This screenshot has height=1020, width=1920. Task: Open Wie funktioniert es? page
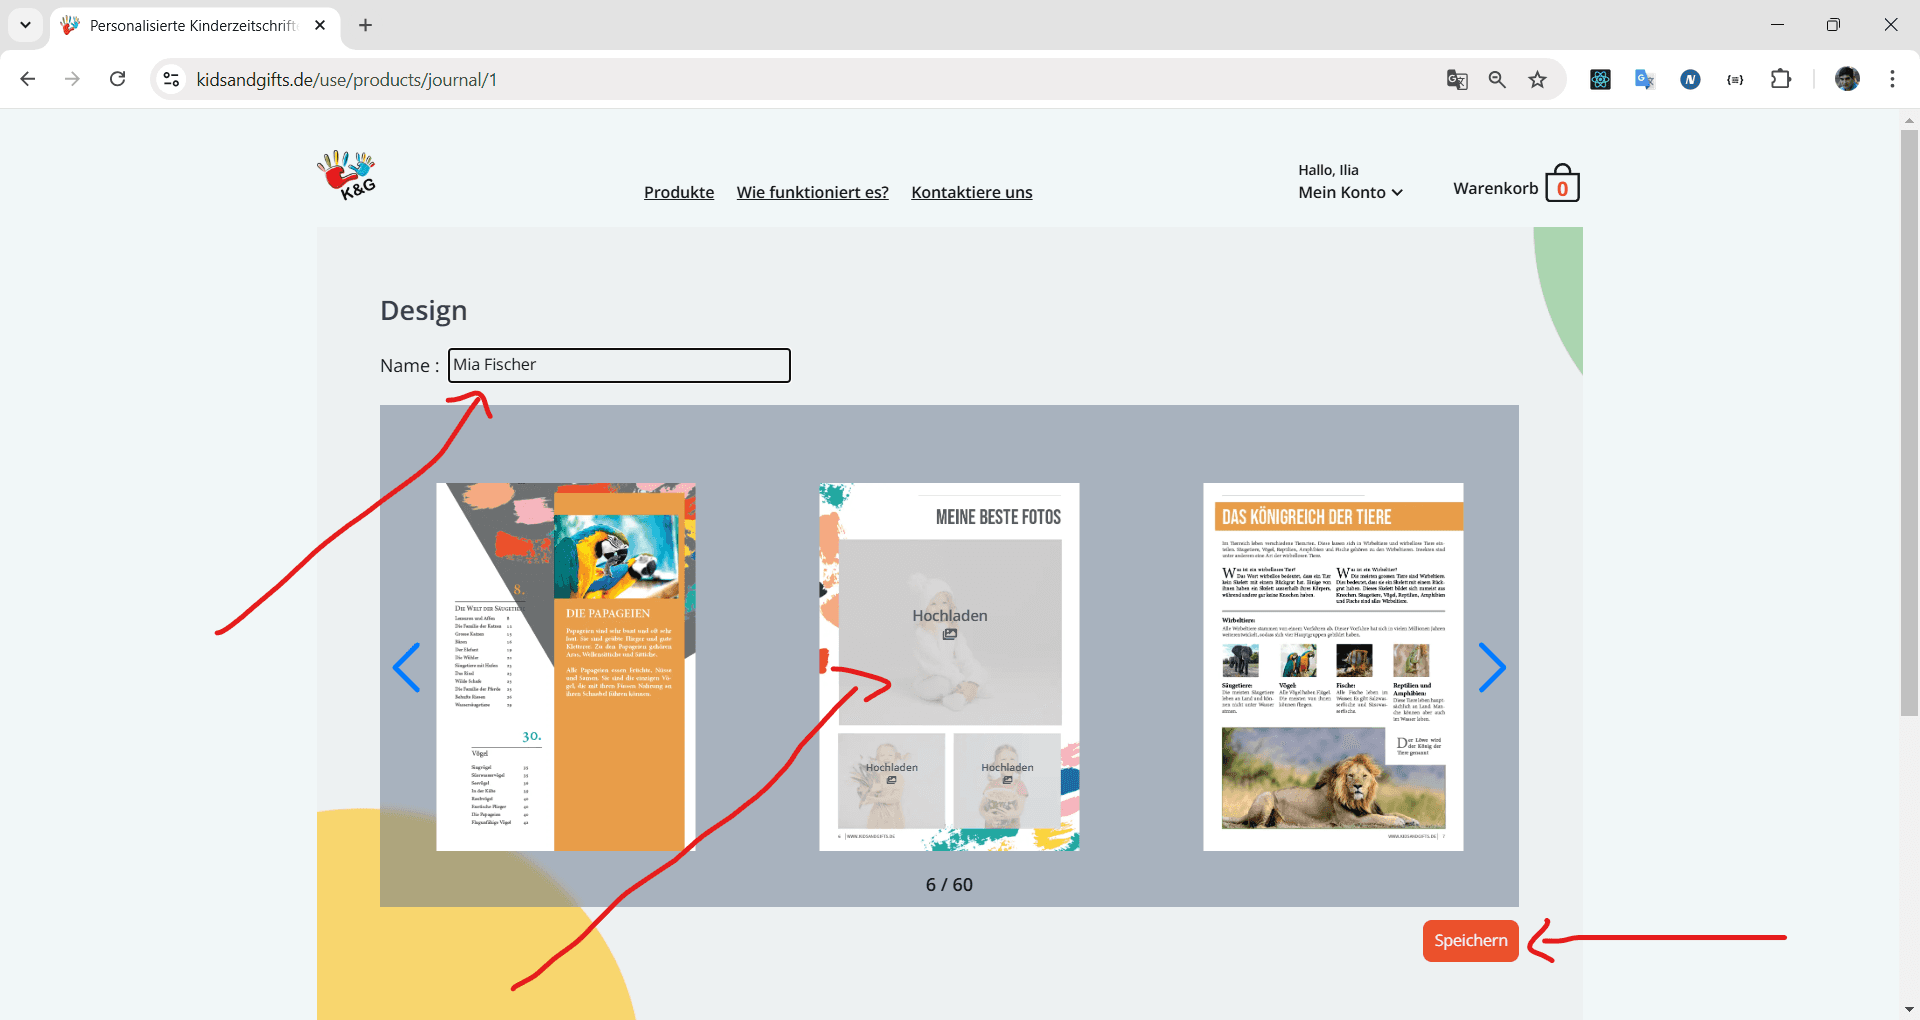coord(812,192)
